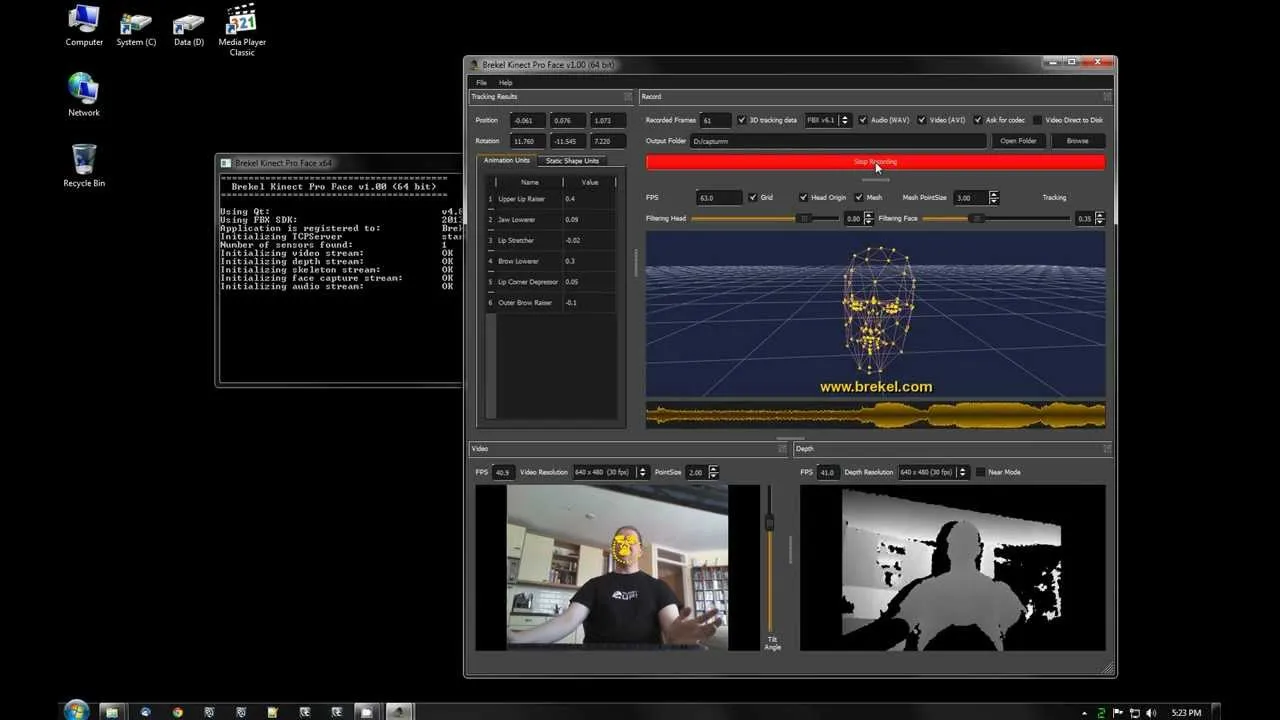1280x720 pixels.
Task: Click the Filtering Head value spinner arrows
Action: [x=868, y=218]
